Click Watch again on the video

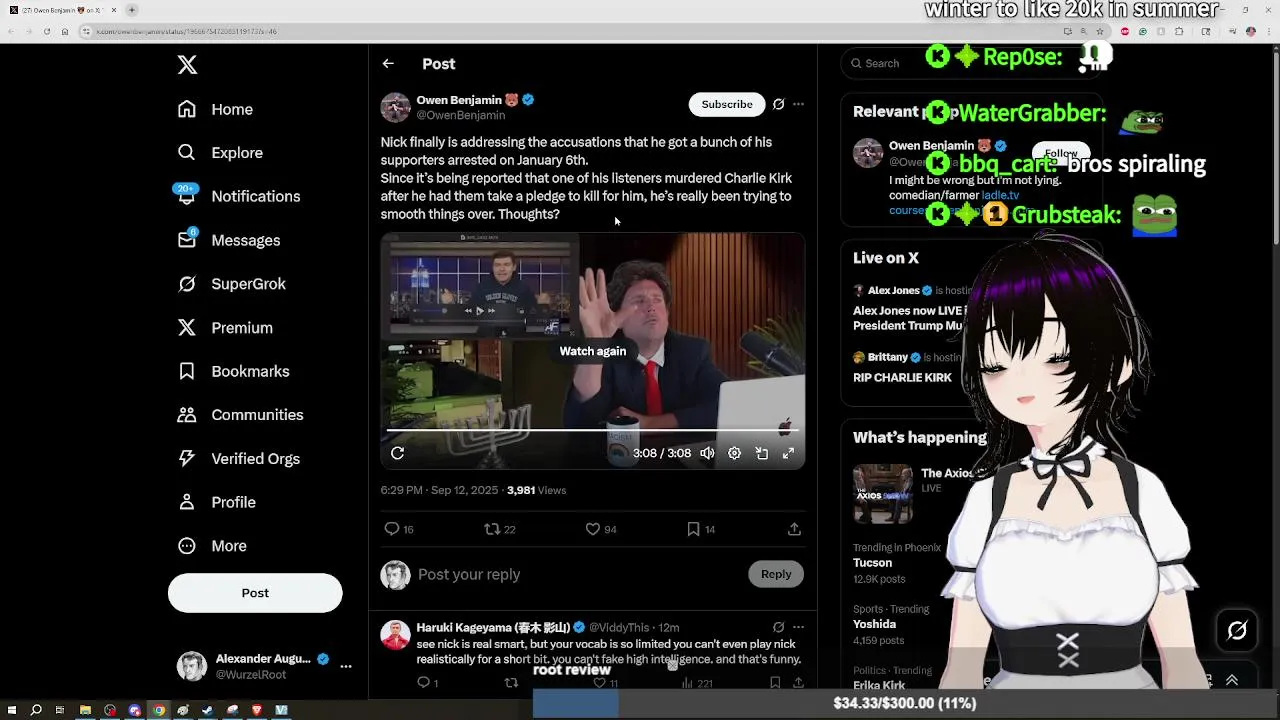(x=593, y=351)
